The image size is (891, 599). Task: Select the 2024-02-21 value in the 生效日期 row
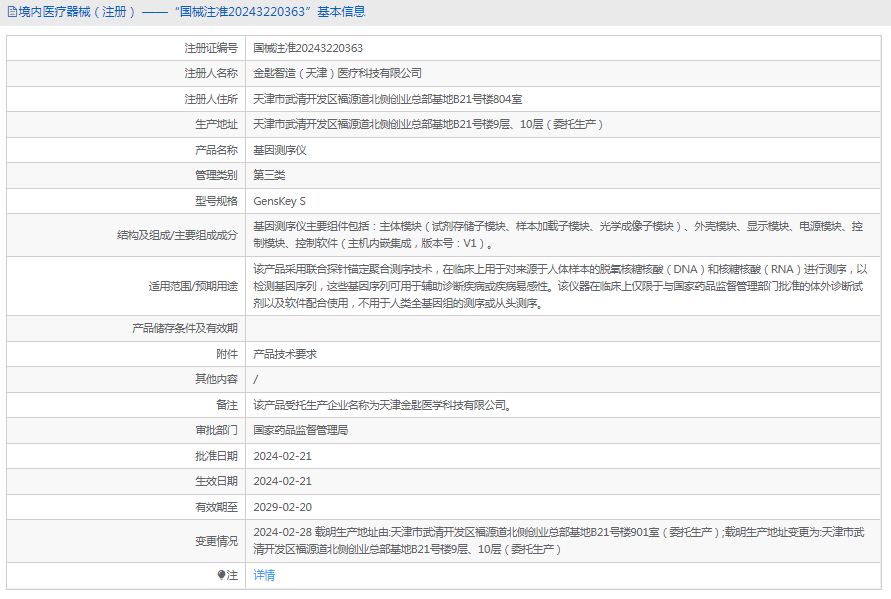282,481
